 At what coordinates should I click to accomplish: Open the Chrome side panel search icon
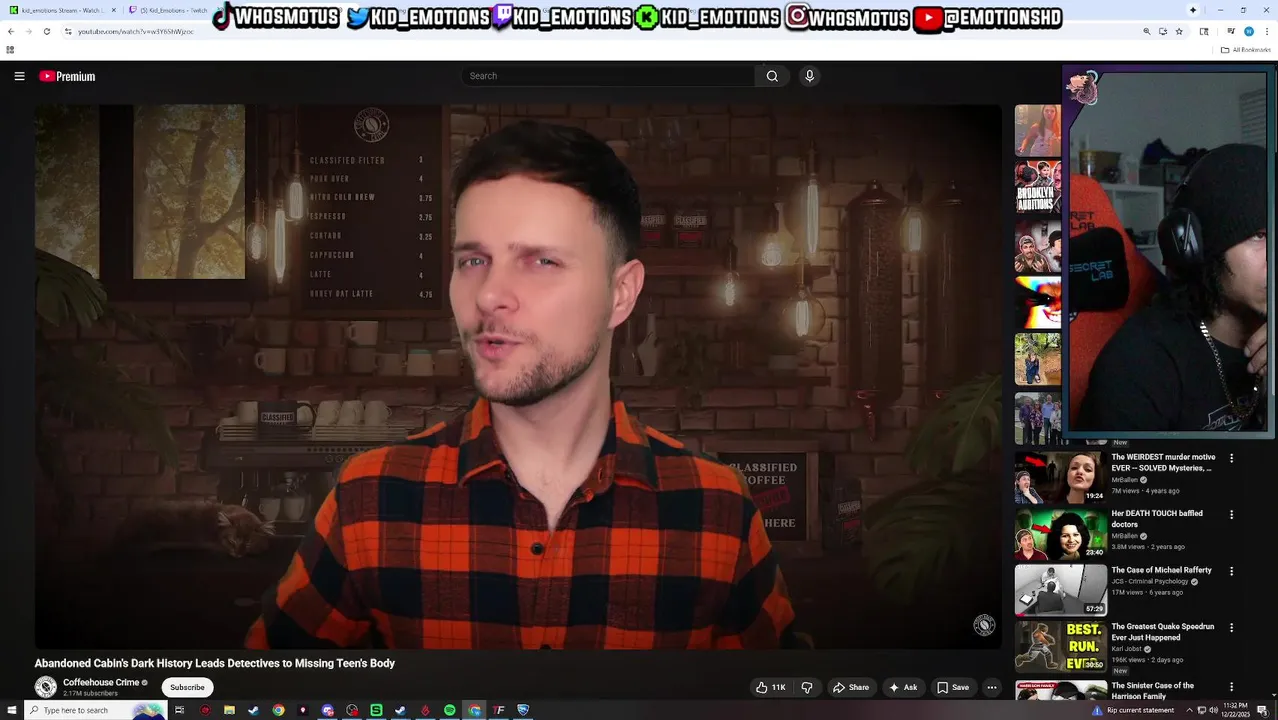[x=1204, y=31]
